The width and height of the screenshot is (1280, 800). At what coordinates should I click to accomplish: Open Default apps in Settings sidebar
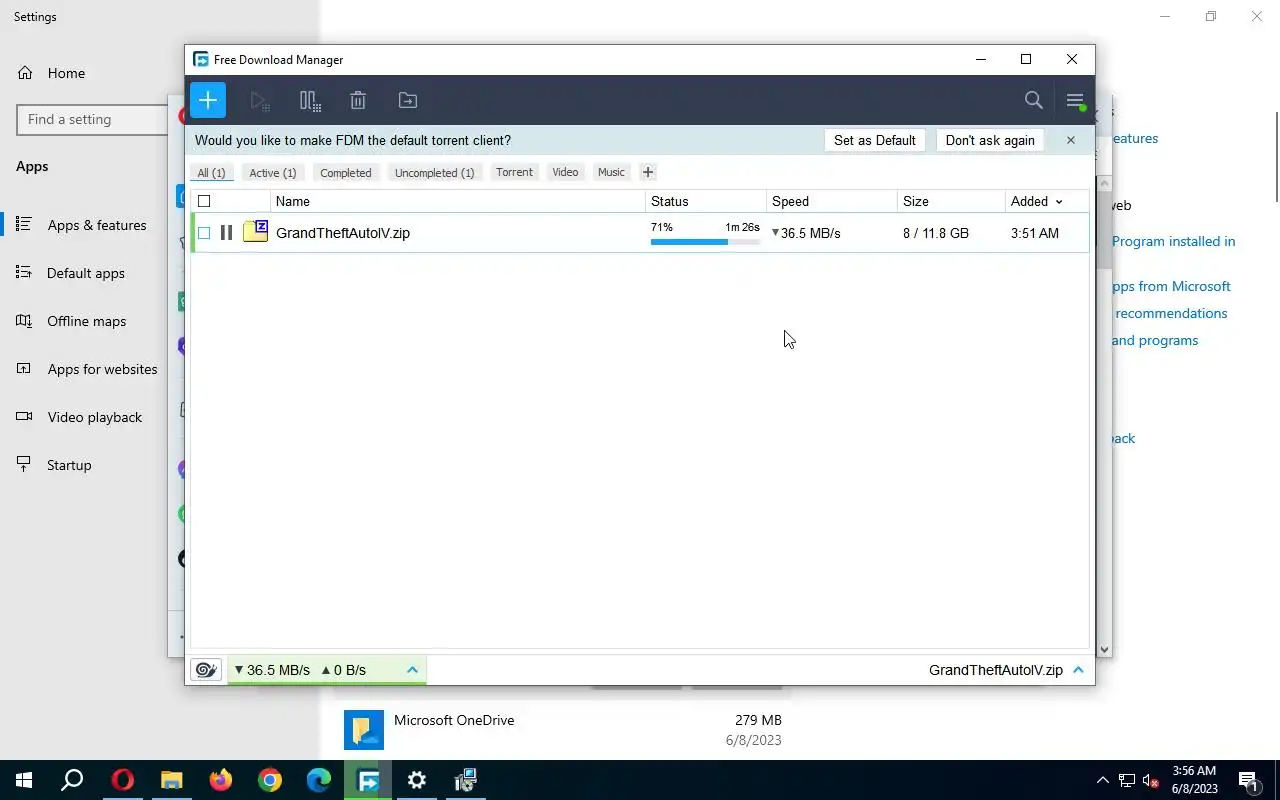[86, 273]
